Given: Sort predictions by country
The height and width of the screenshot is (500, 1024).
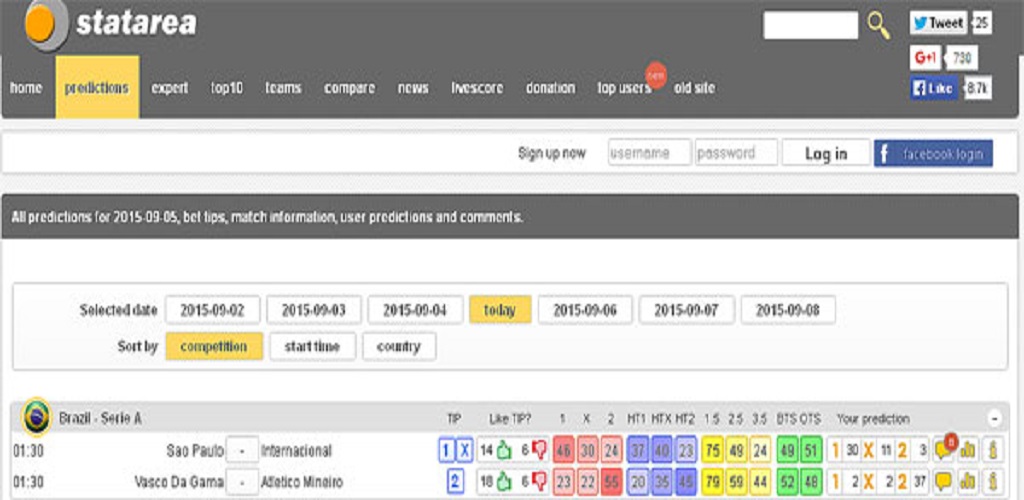Looking at the screenshot, I should click(399, 347).
